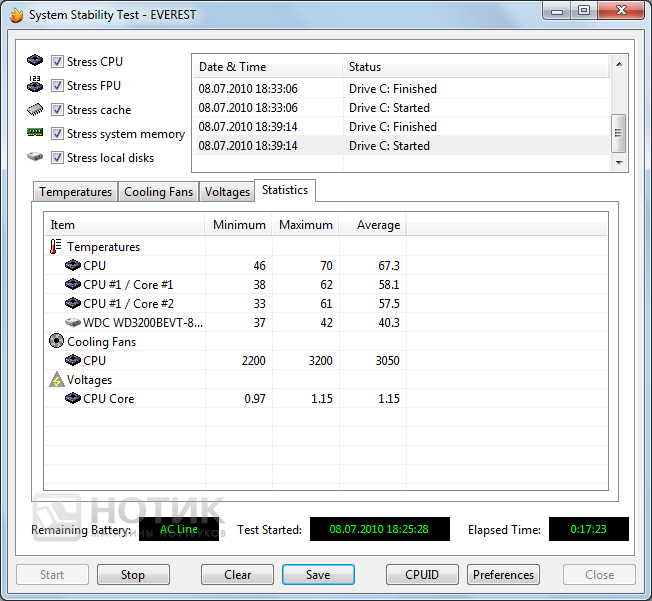Click the chip icon on CPU fan row
Viewport: 652px width, 601px height.
coord(73,360)
